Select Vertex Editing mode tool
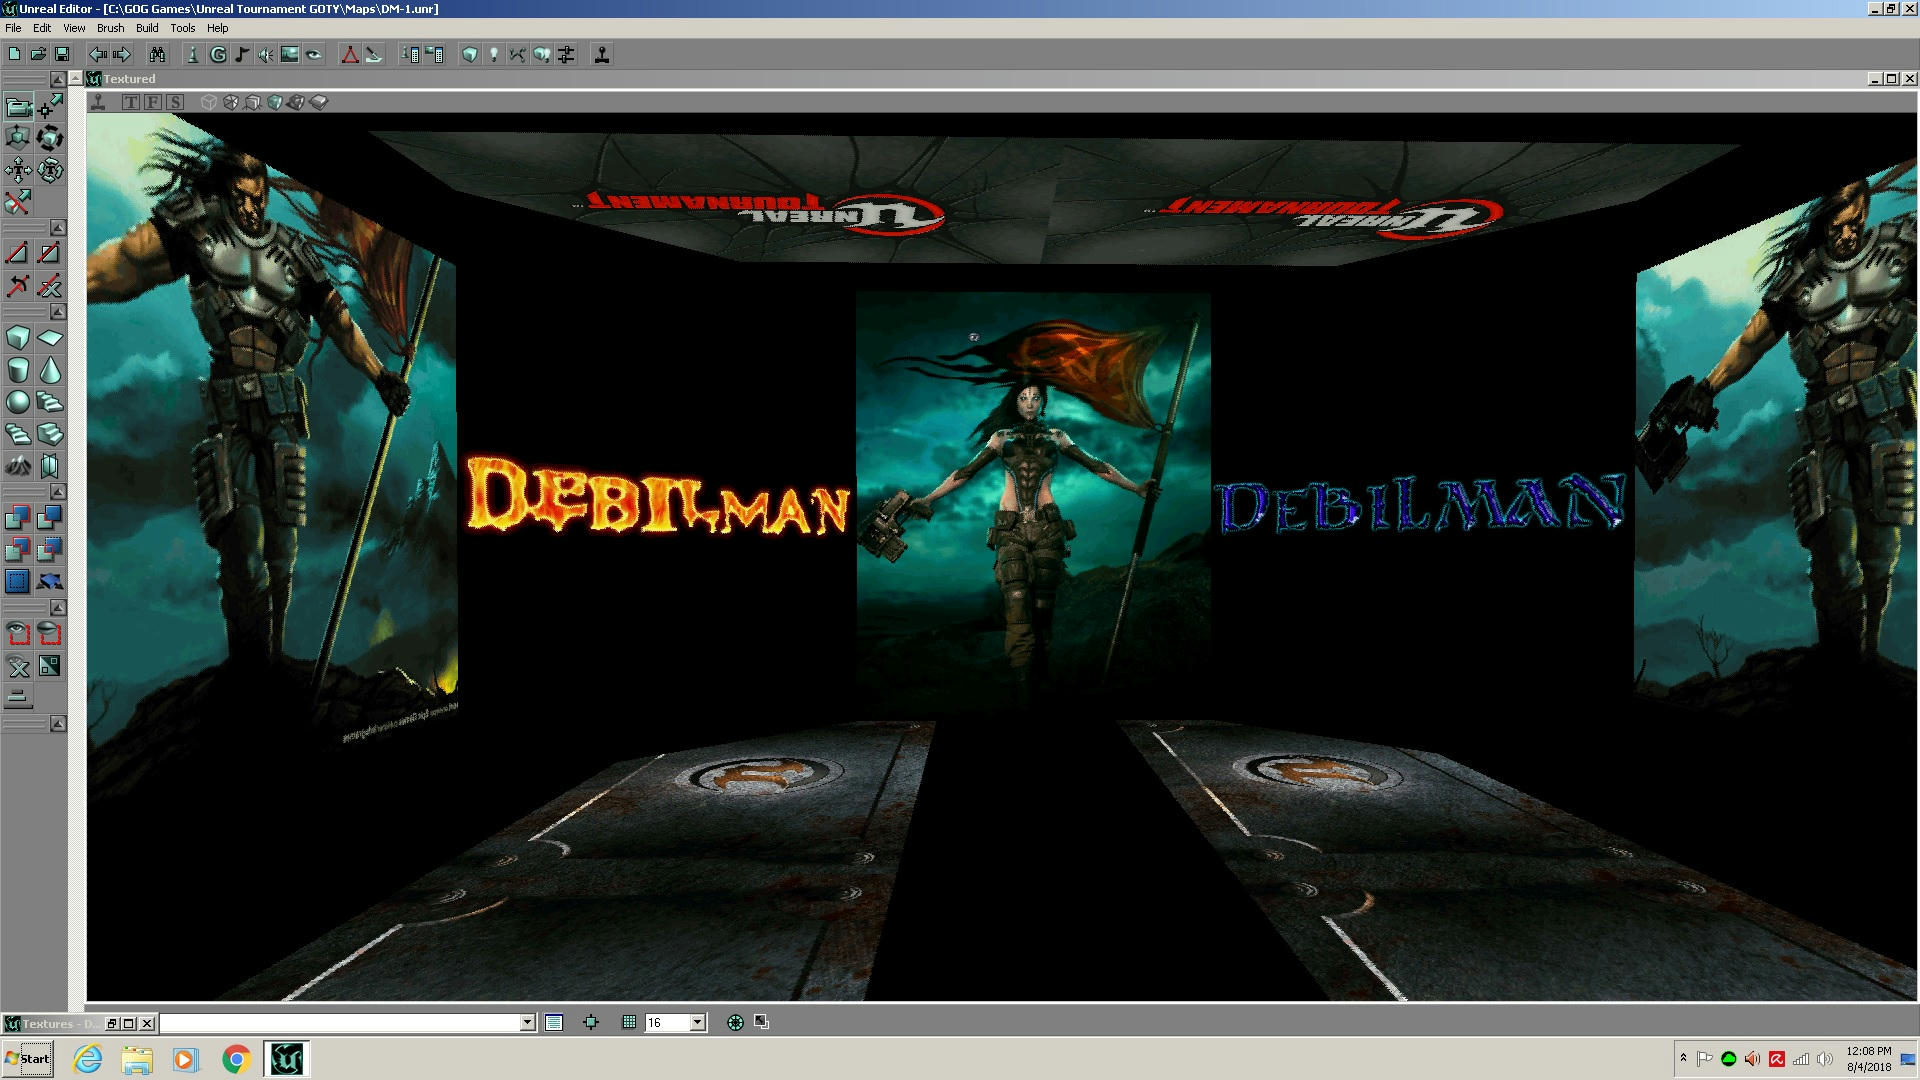 click(x=50, y=106)
